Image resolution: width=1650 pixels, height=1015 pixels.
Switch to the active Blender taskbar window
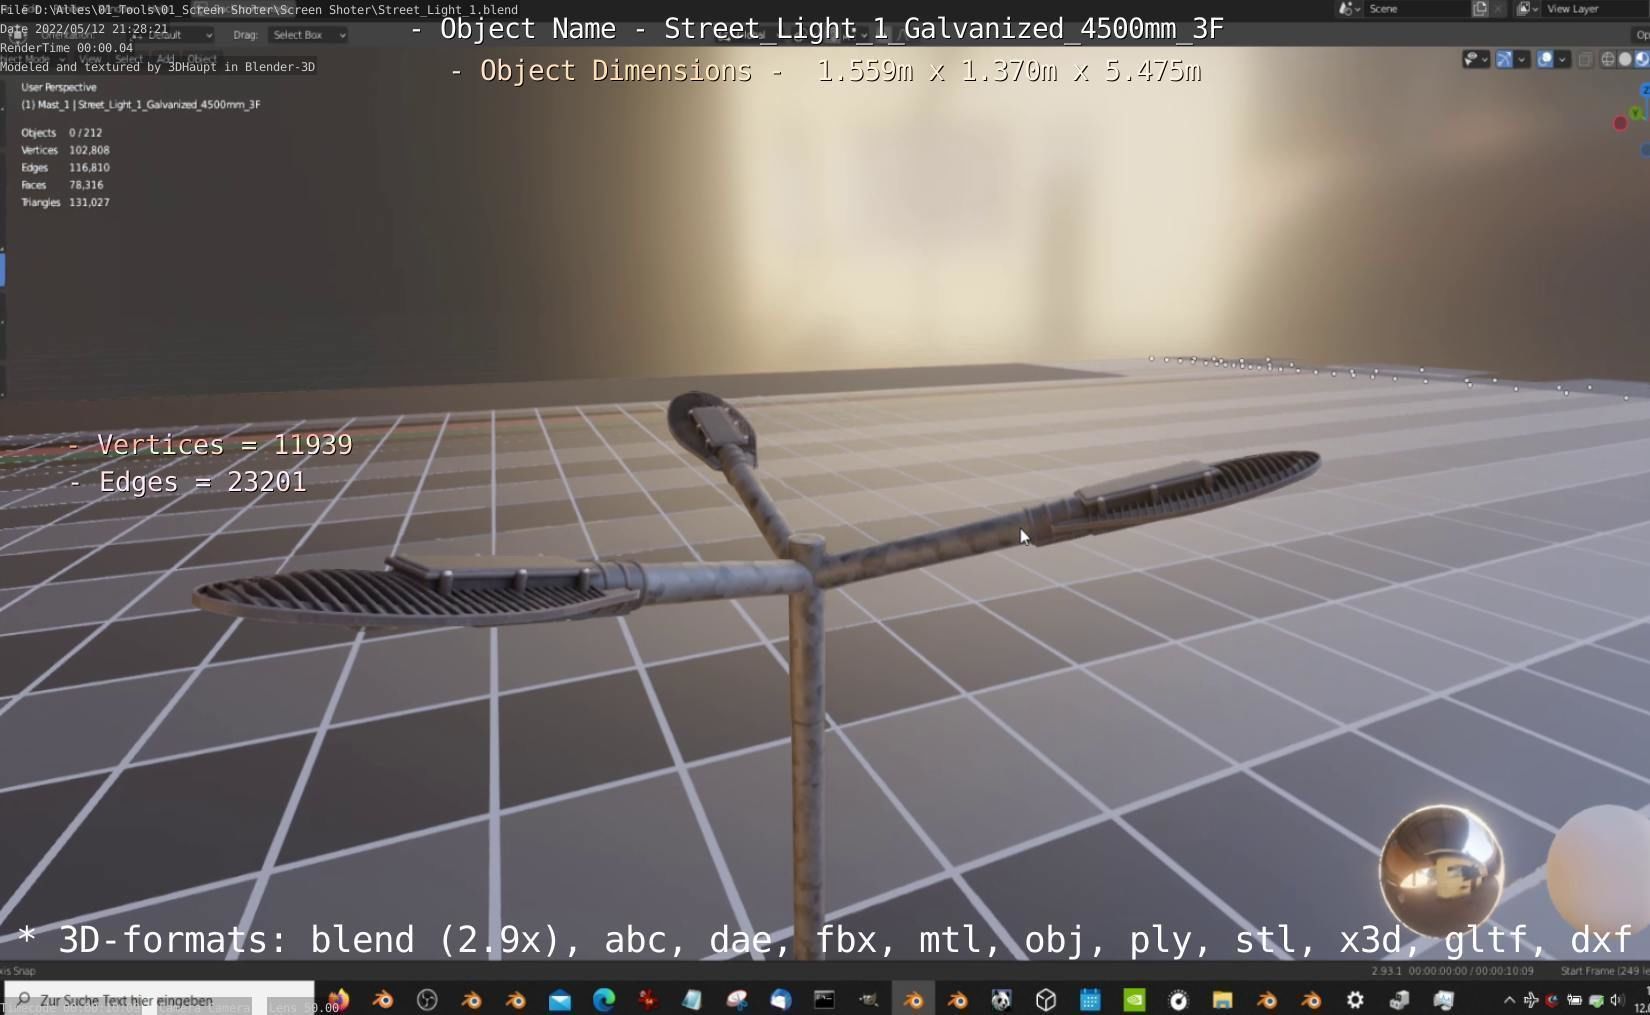[913, 999]
